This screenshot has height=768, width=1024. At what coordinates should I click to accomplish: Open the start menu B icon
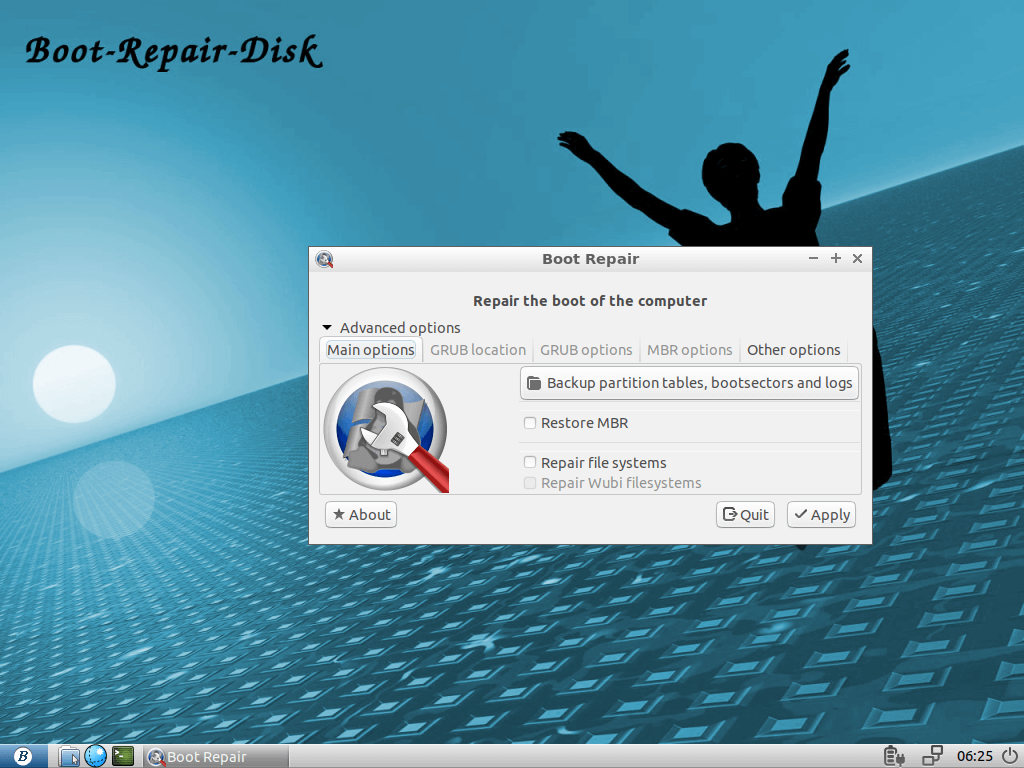23,756
